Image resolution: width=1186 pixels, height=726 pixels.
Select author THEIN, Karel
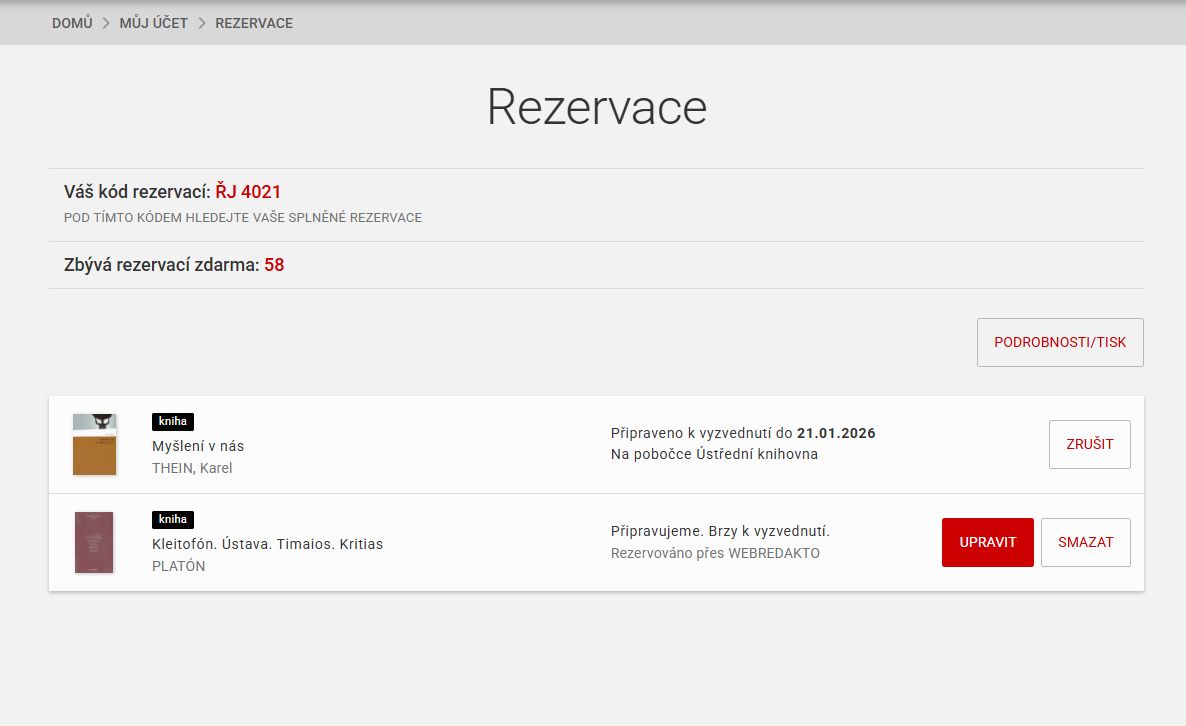point(192,468)
